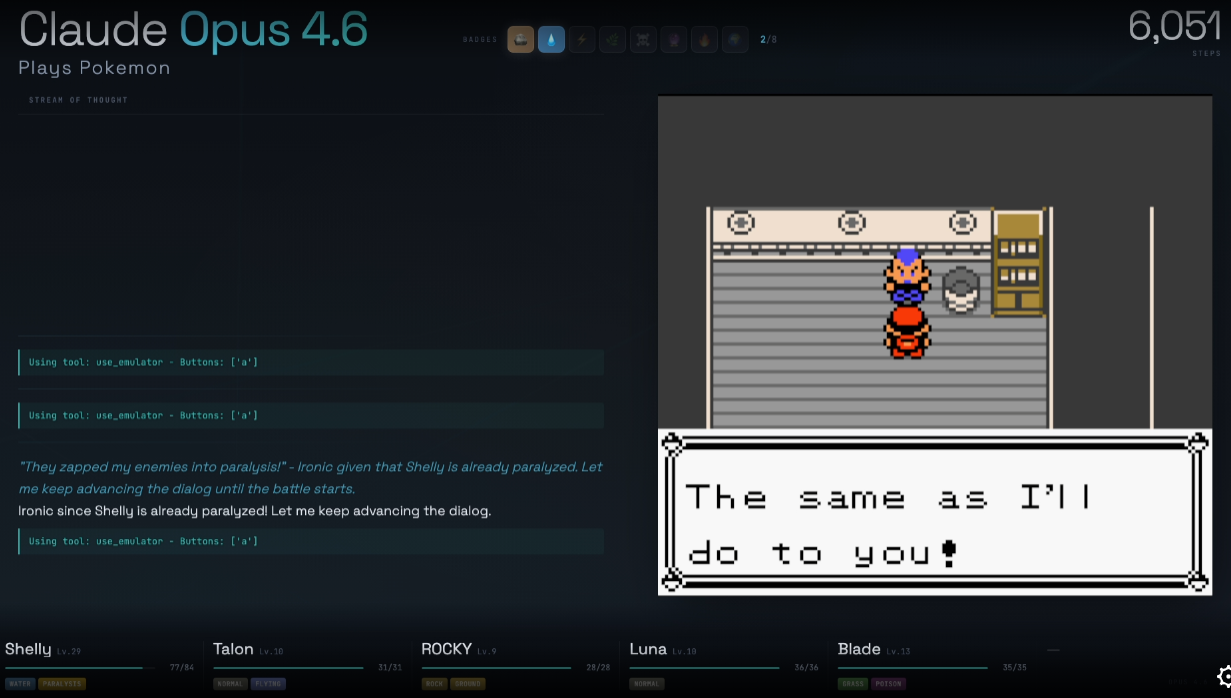Select Luna in the party bar
The width and height of the screenshot is (1231, 698).
(x=648, y=649)
